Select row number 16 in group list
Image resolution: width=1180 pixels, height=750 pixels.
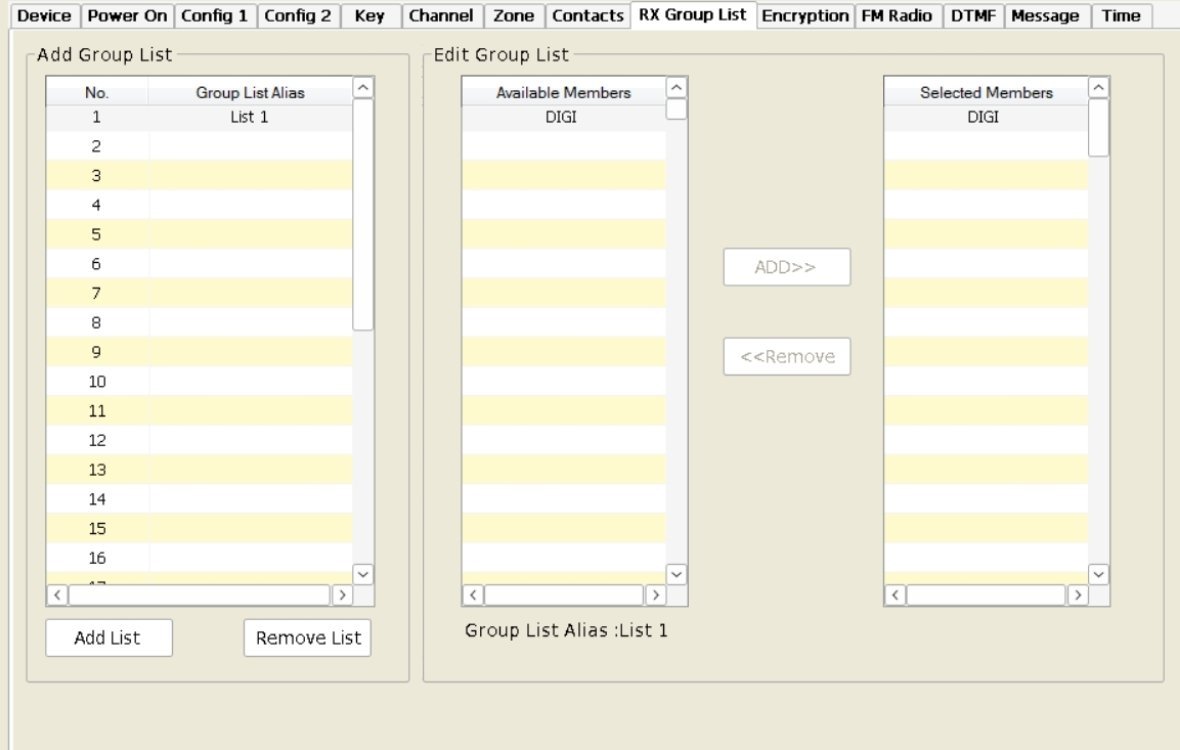(199, 558)
